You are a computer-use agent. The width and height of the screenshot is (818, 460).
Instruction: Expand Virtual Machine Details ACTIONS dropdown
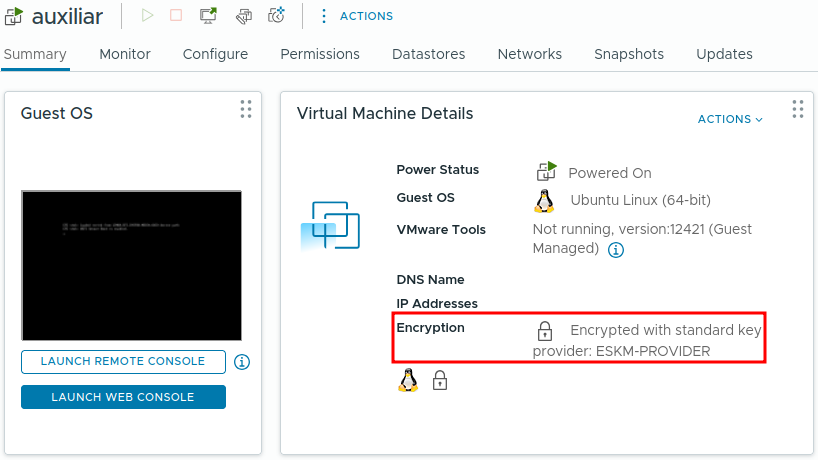pyautogui.click(x=730, y=119)
